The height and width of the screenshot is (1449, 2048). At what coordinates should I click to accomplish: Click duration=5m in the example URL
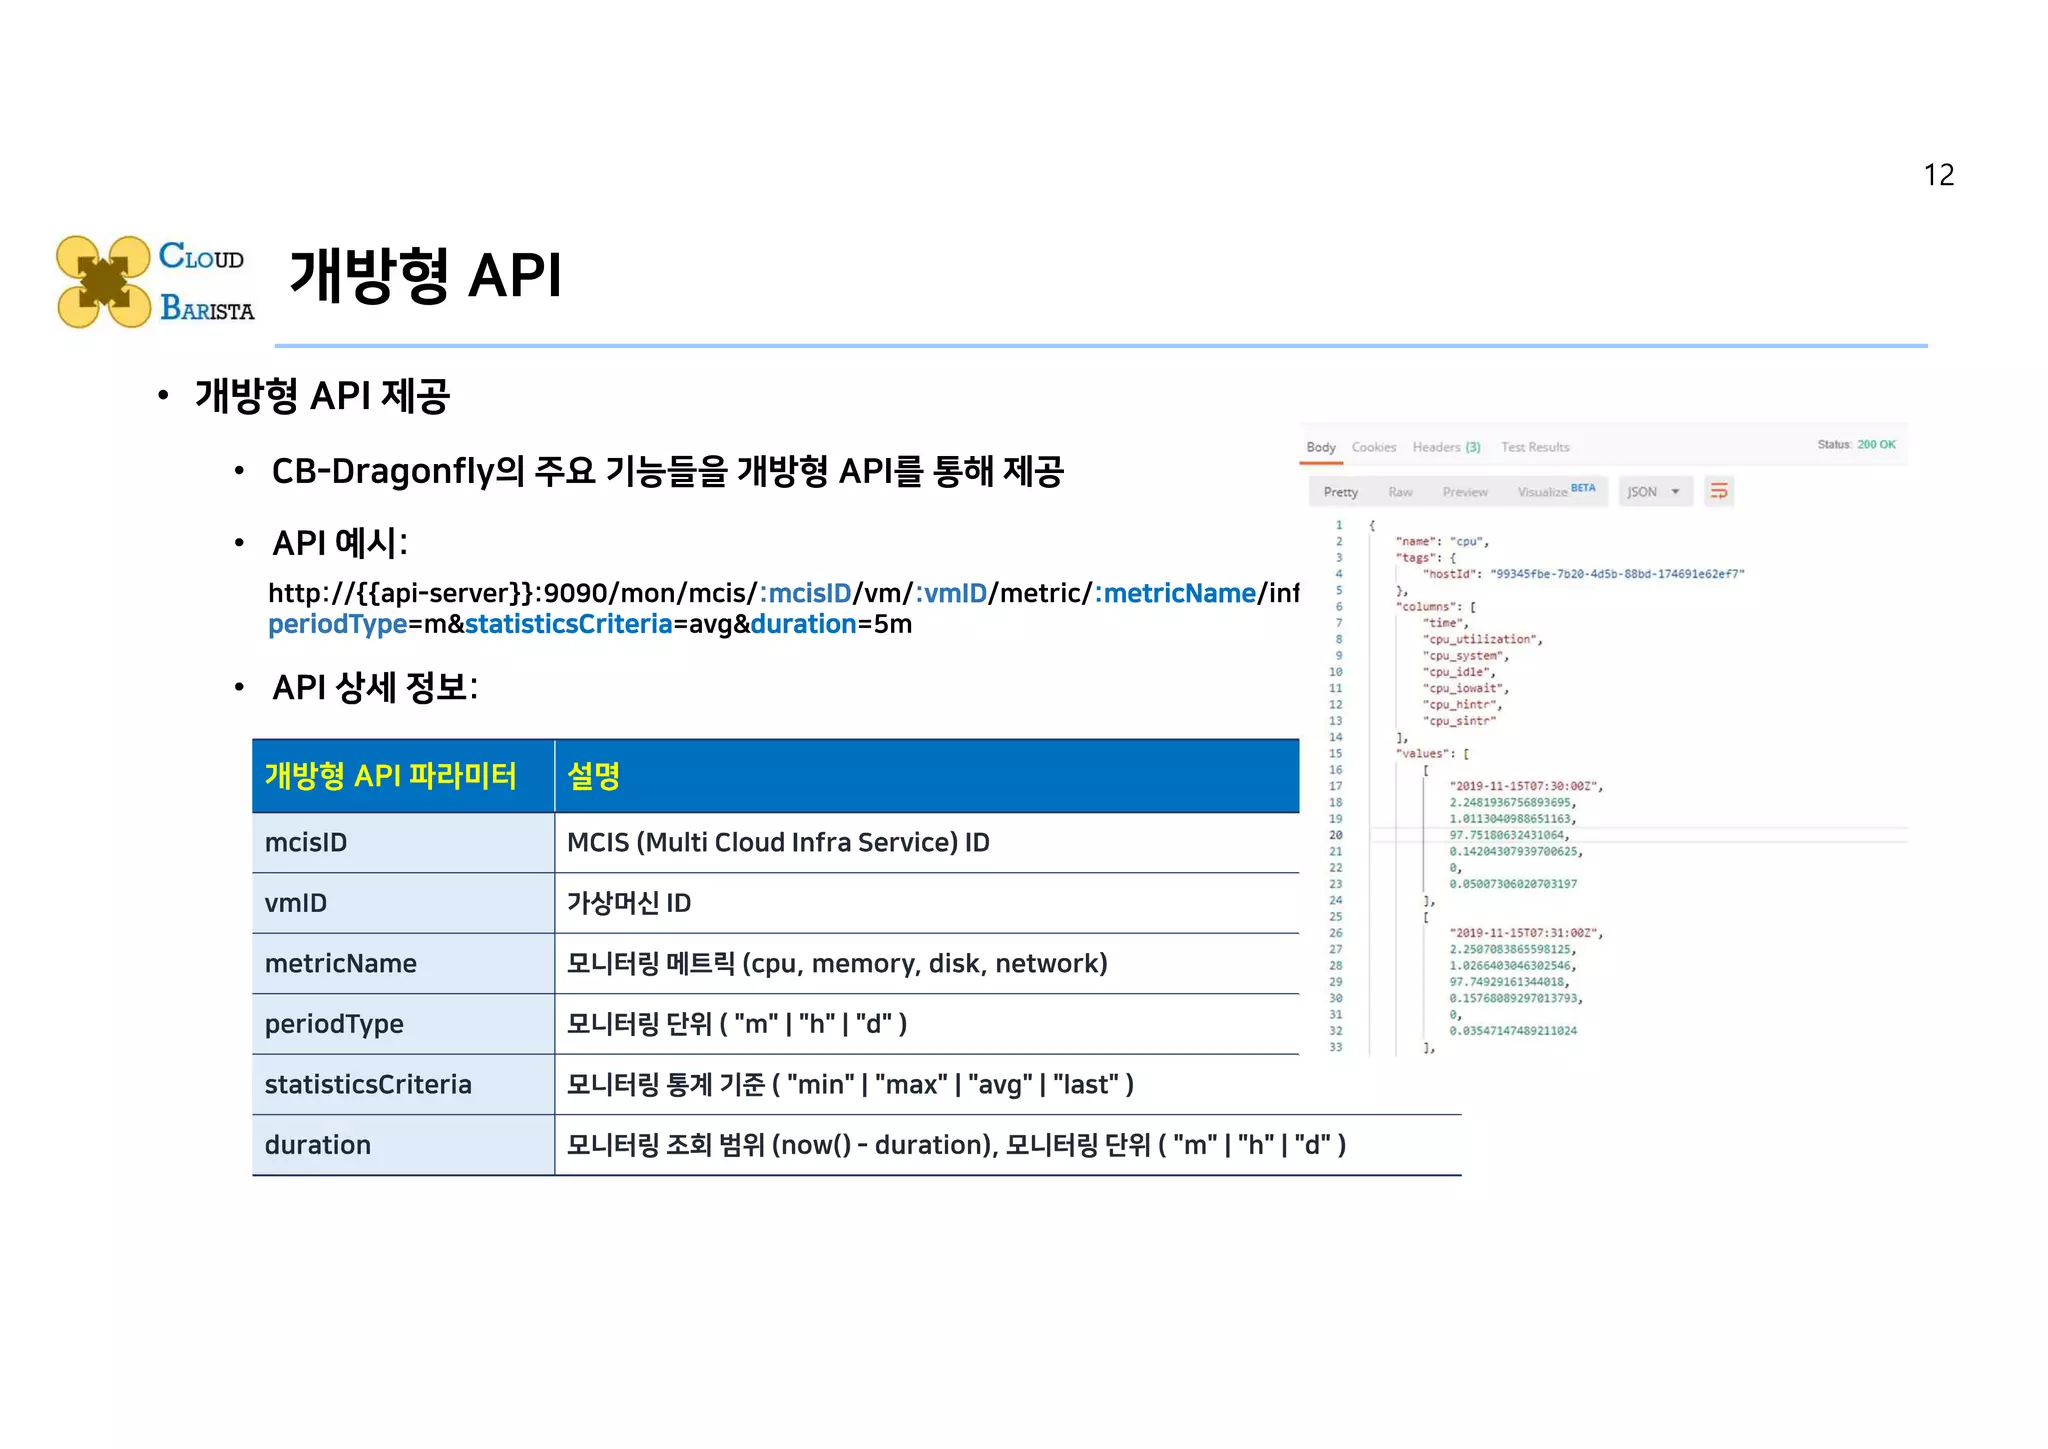(x=831, y=624)
